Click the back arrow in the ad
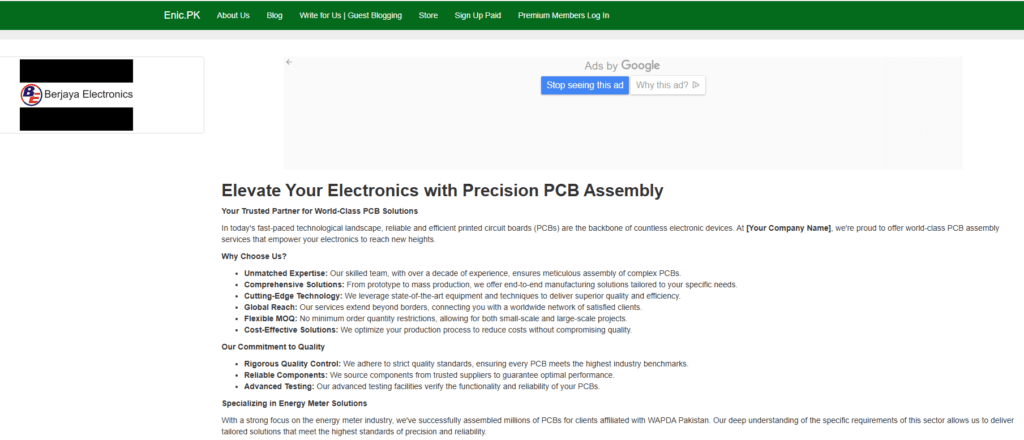The width and height of the screenshot is (1024, 440). 289,62
